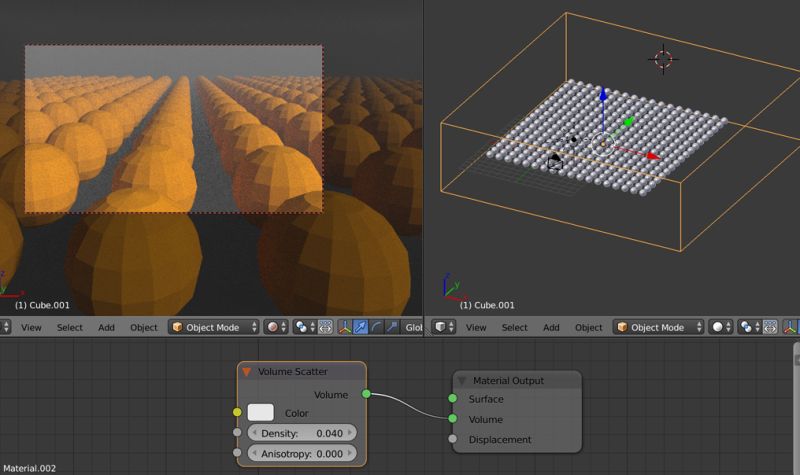Toggle 3D manipulator widget in left viewport
Image resolution: width=800 pixels, height=475 pixels.
point(345,327)
